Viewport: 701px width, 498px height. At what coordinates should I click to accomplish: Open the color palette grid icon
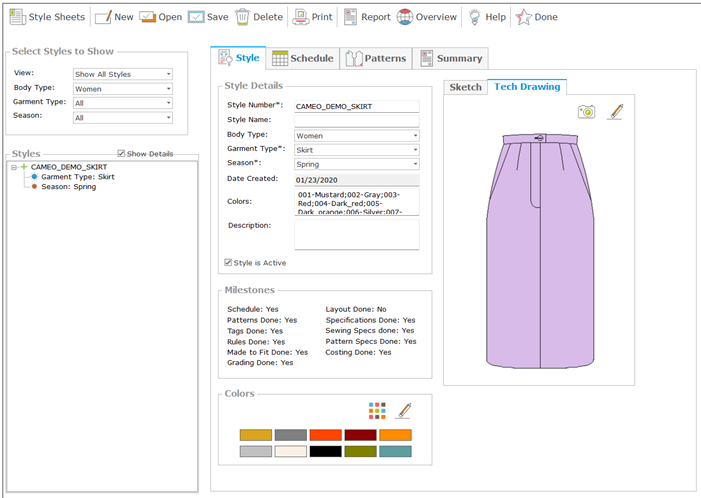[x=376, y=410]
